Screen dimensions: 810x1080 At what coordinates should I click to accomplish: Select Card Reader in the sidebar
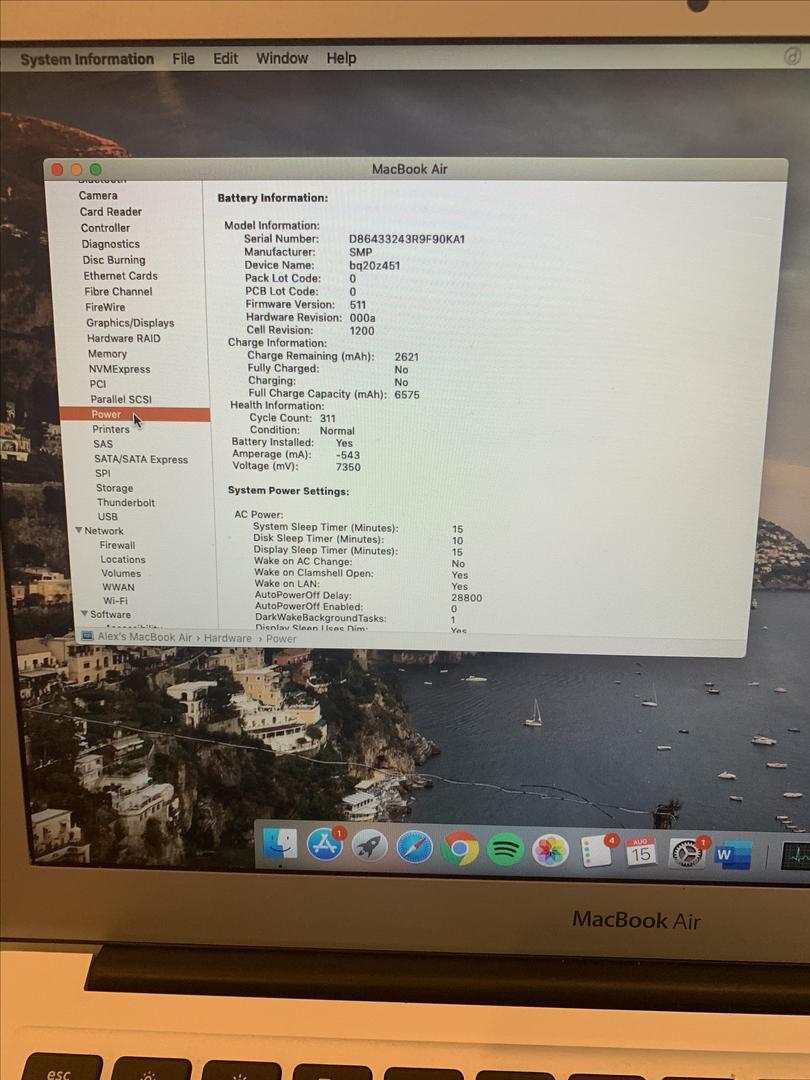[110, 211]
